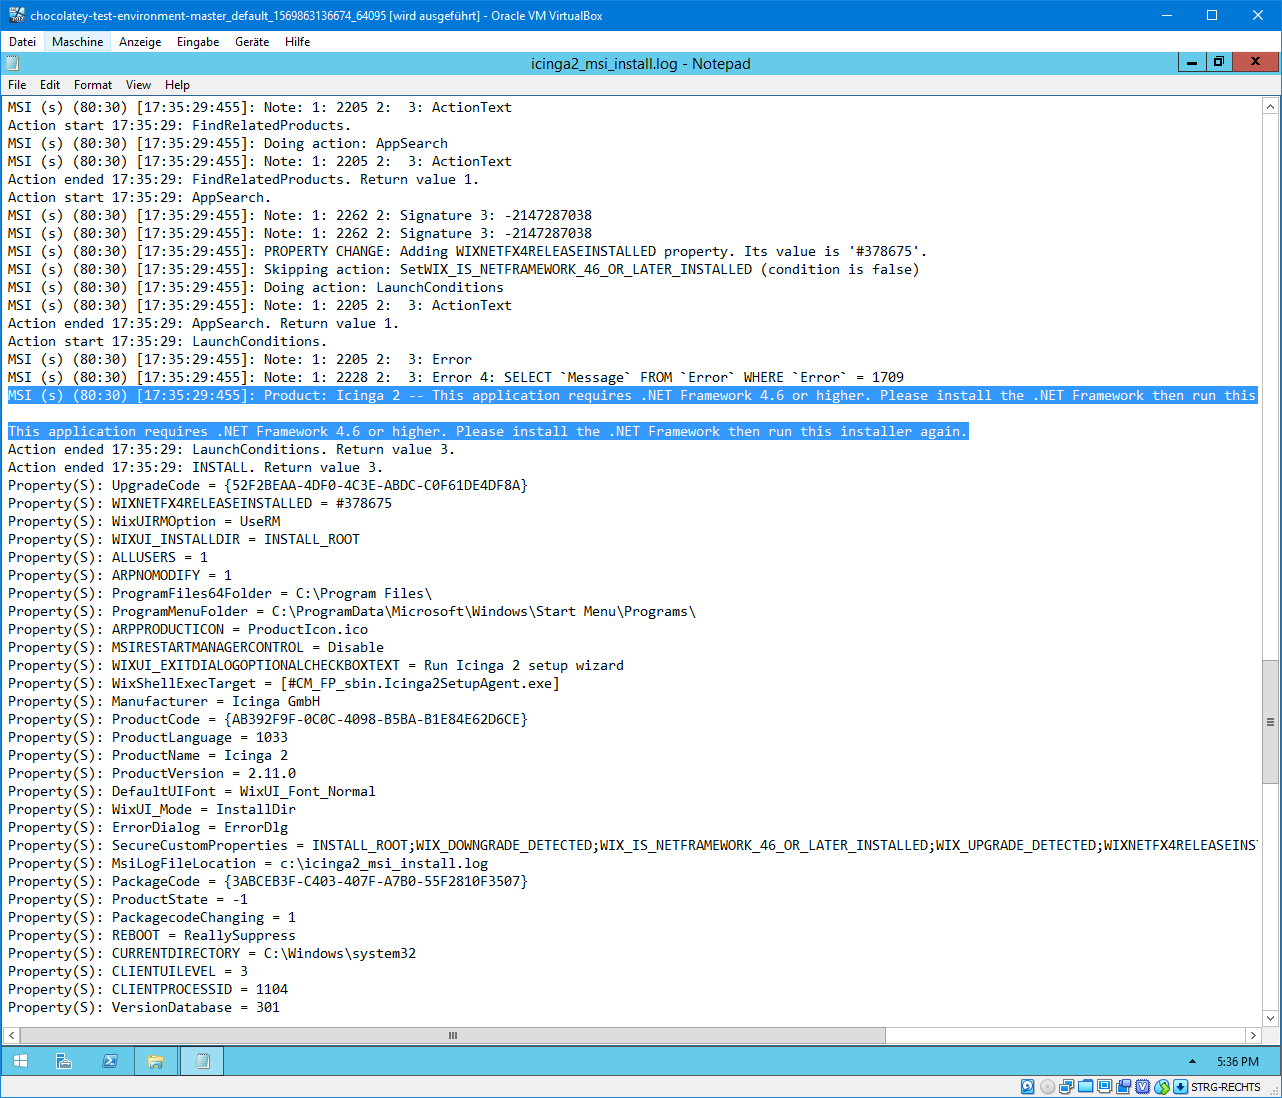
Task: Click the VirtualBox shared folders indicator
Action: coord(1085,1087)
